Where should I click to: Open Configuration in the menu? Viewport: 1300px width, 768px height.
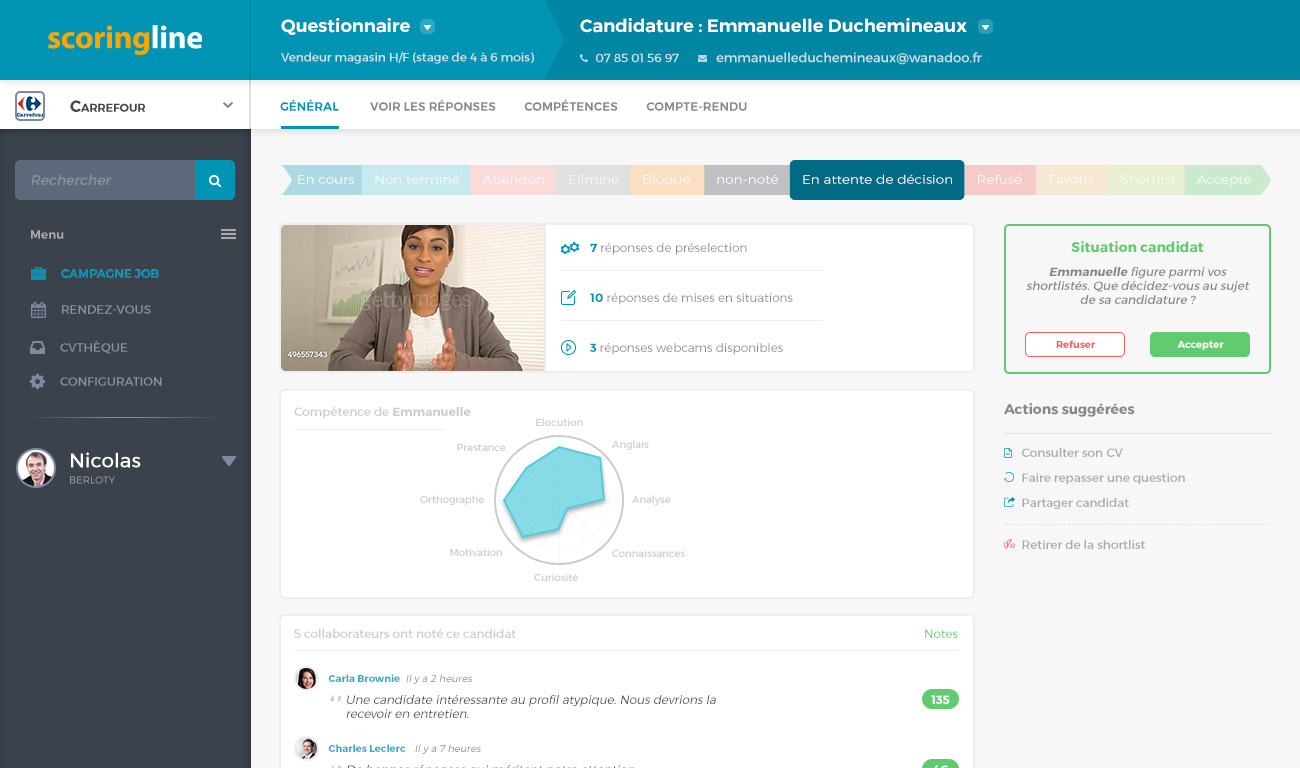click(111, 381)
